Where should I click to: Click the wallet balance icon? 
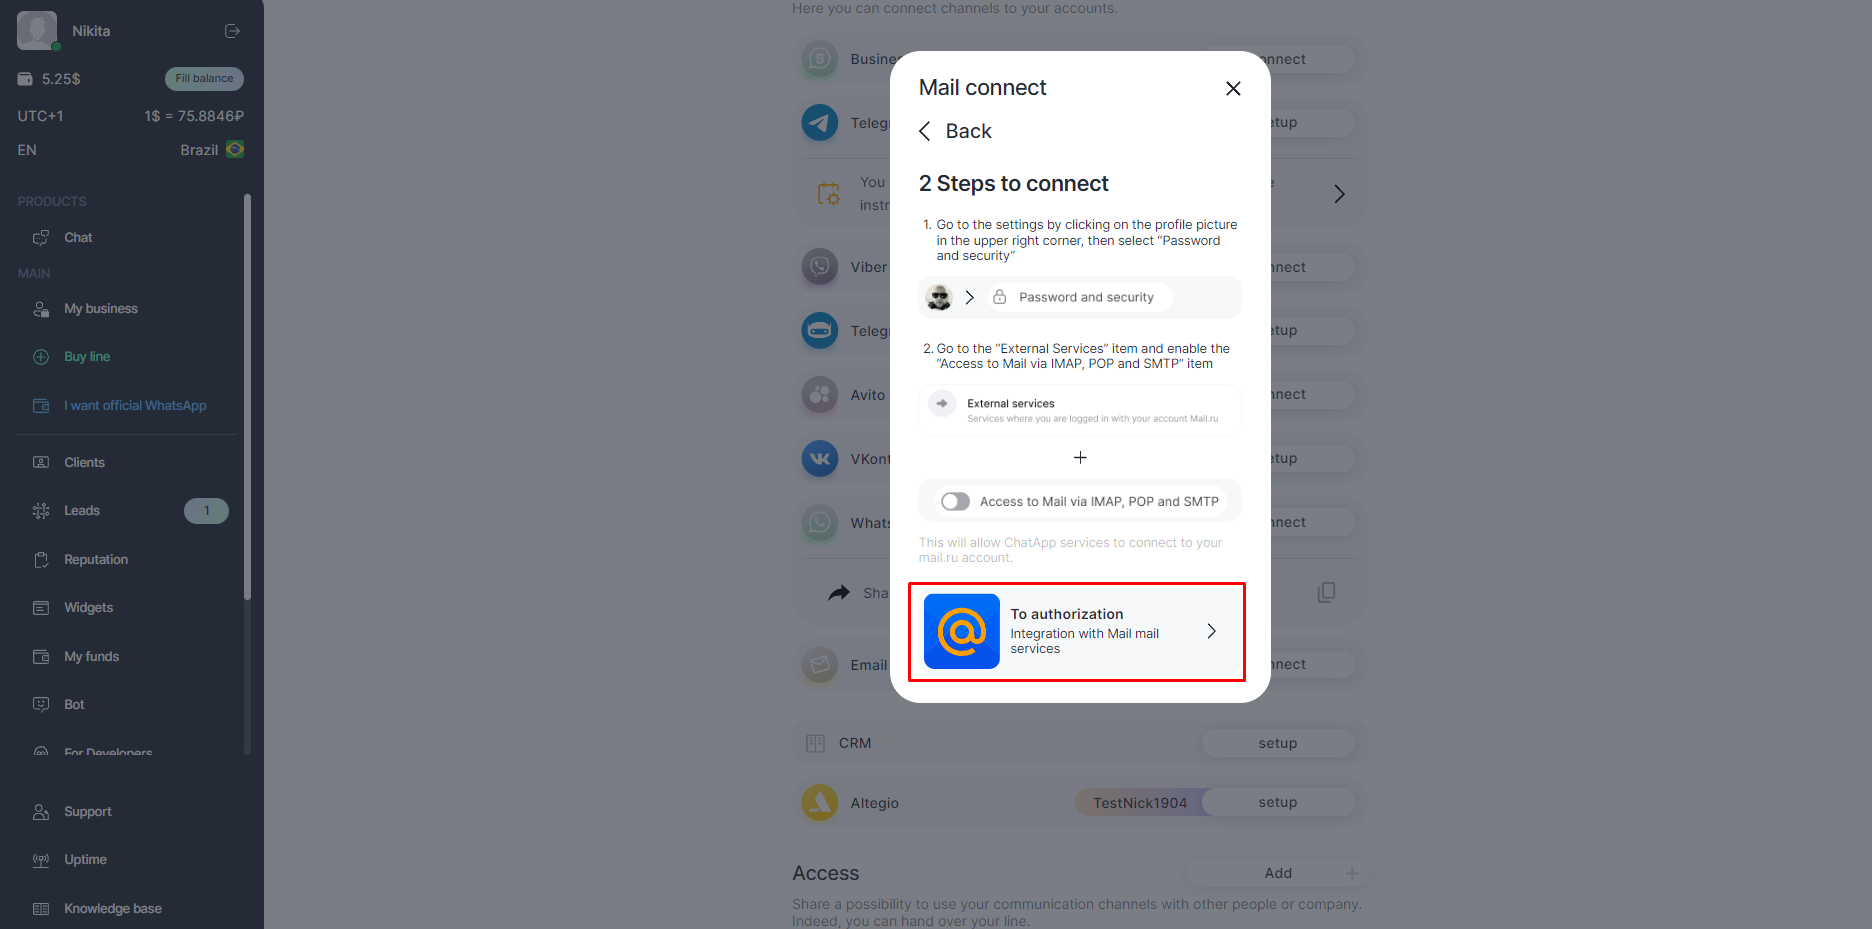[x=25, y=79]
